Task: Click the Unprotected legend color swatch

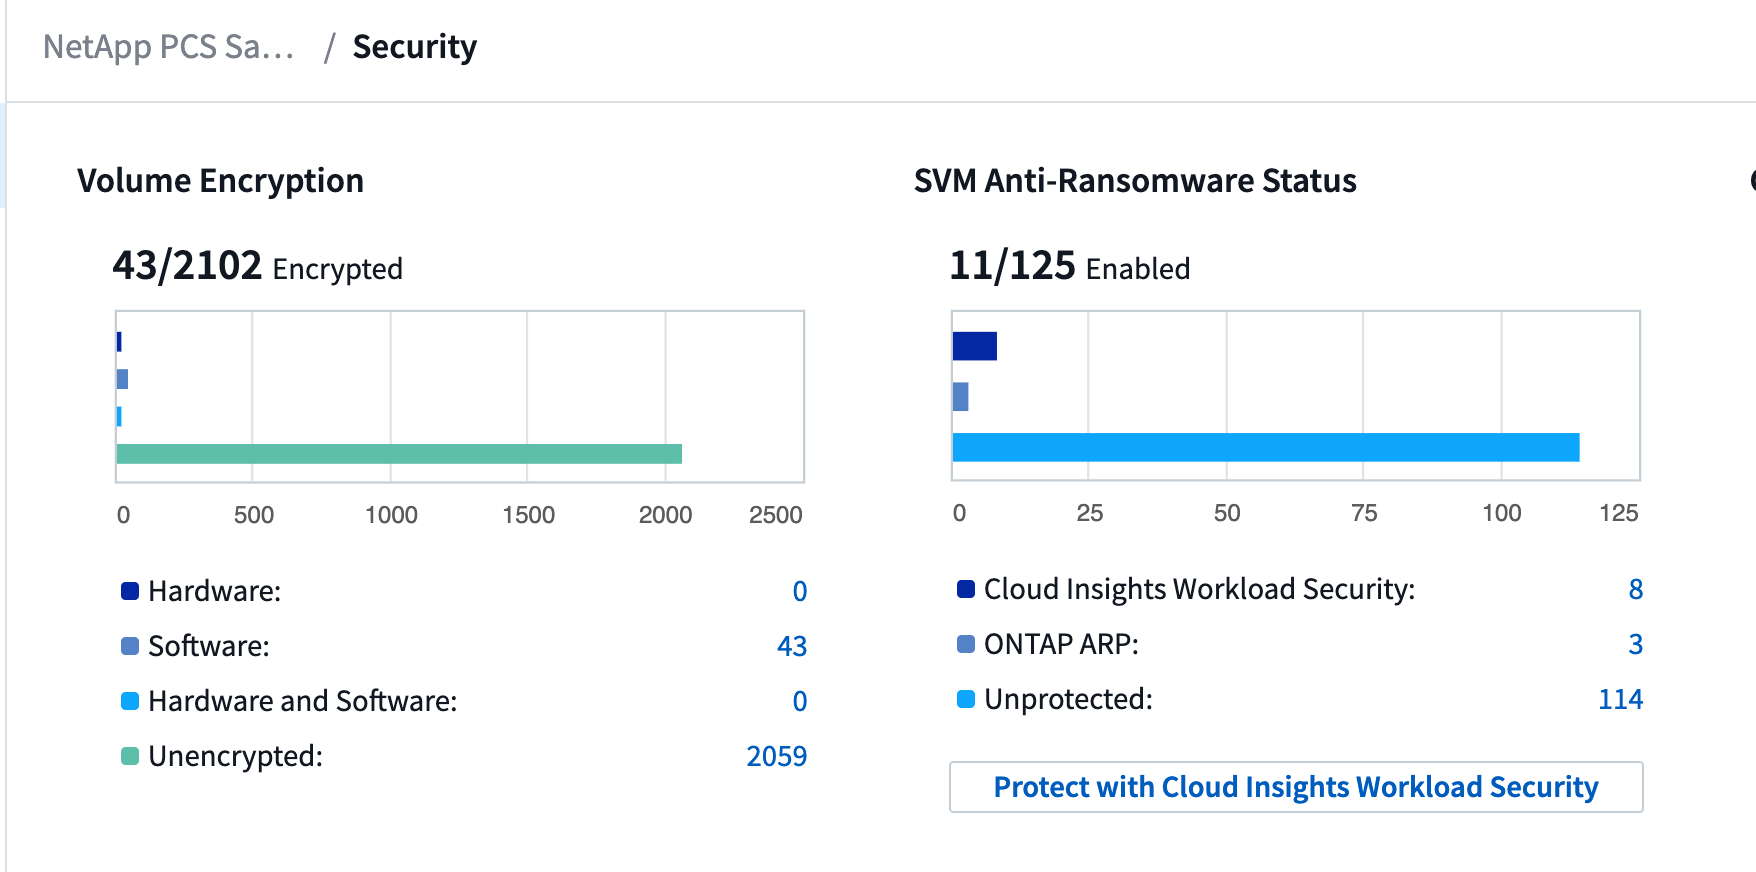Action: coord(966,699)
